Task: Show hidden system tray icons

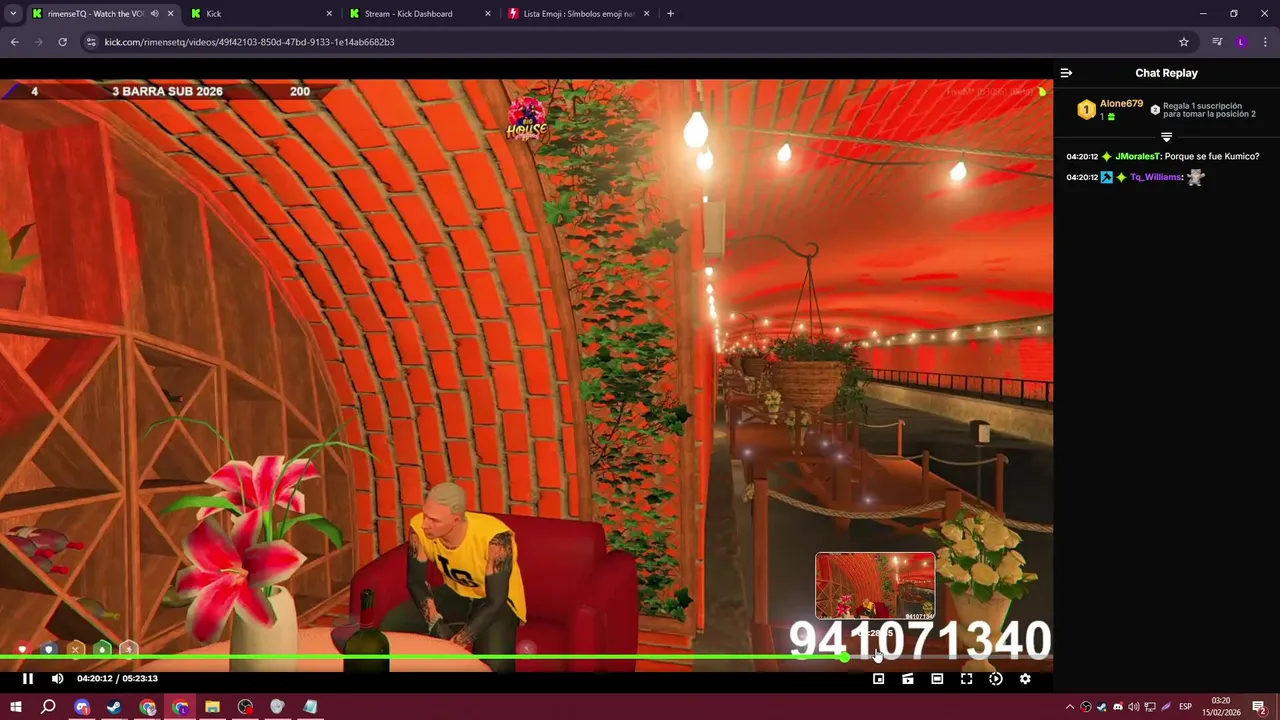Action: (1070, 707)
